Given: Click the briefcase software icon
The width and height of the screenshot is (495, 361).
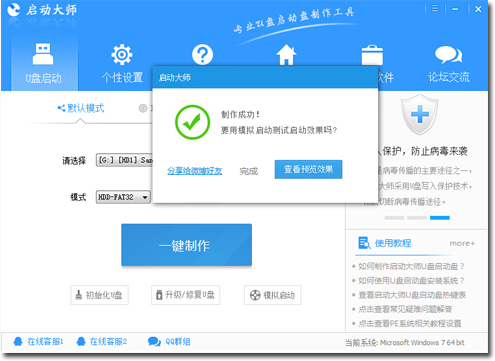Looking at the screenshot, I should pyautogui.click(x=372, y=55).
